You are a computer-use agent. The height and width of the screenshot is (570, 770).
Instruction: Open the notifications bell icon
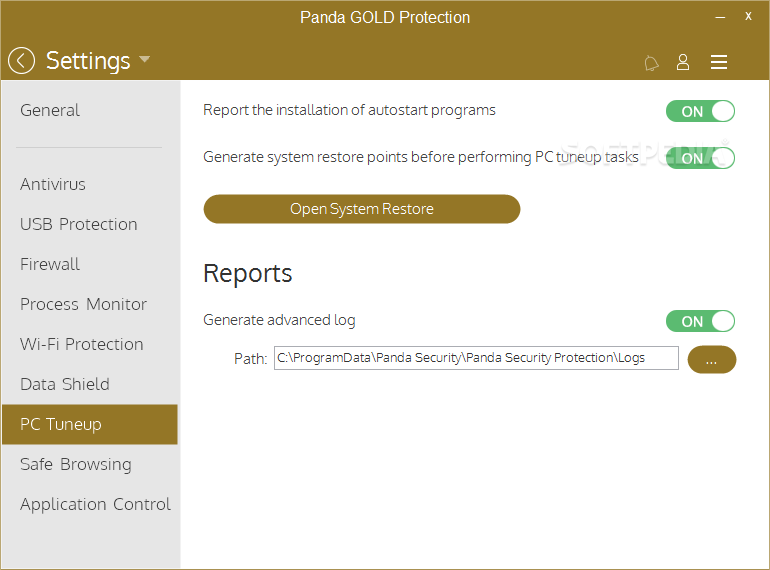[651, 63]
